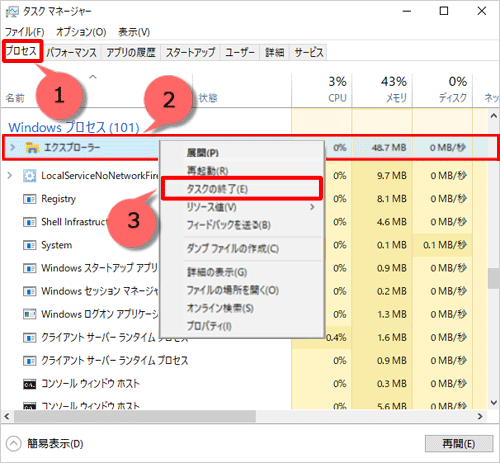The image size is (500, 463).
Task: Expand the エクスプローラー process group
Action: (x=13, y=147)
